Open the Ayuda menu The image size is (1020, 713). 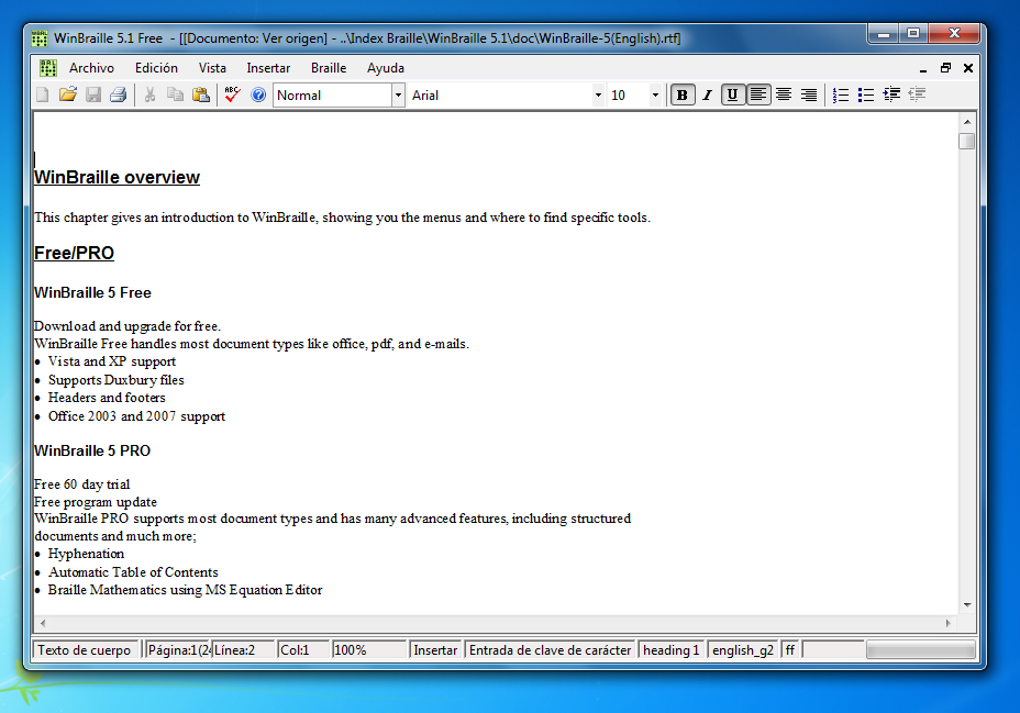[385, 68]
